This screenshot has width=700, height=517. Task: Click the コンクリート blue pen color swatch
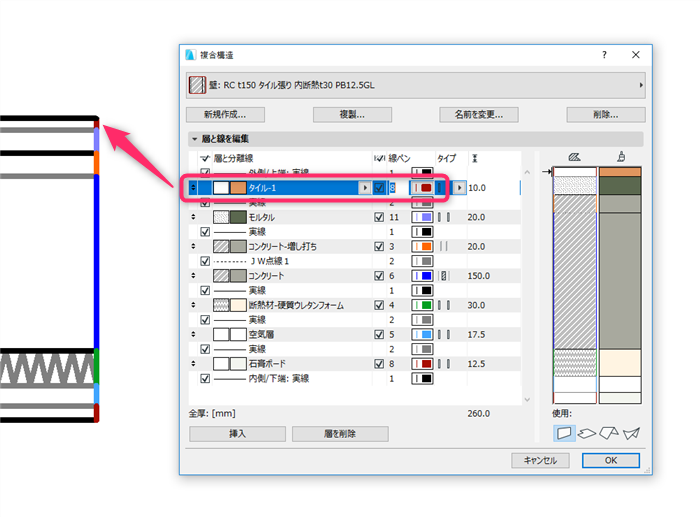(x=422, y=276)
